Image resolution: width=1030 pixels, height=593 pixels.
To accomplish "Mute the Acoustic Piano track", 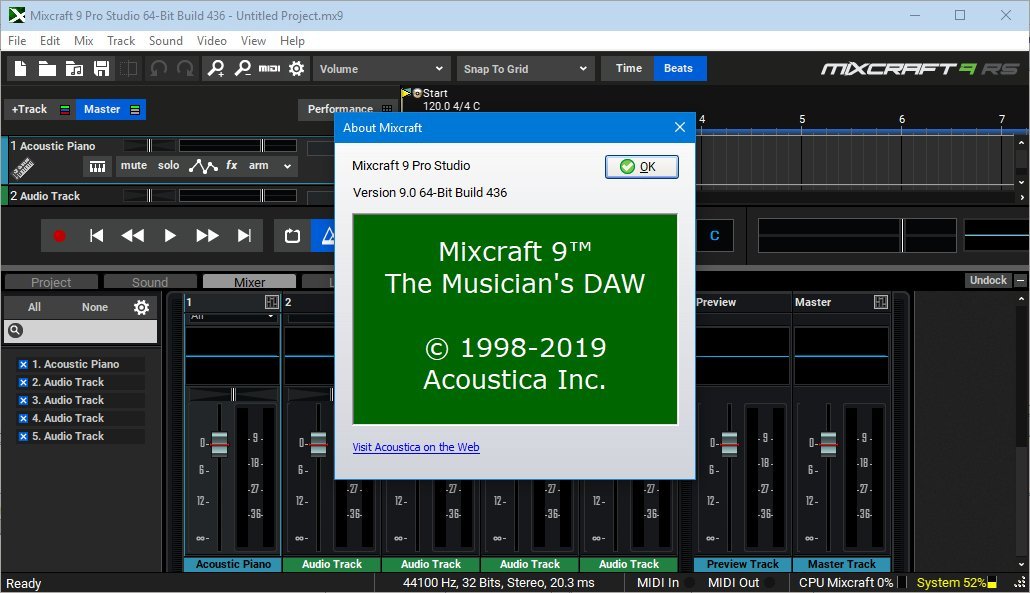I will point(135,165).
